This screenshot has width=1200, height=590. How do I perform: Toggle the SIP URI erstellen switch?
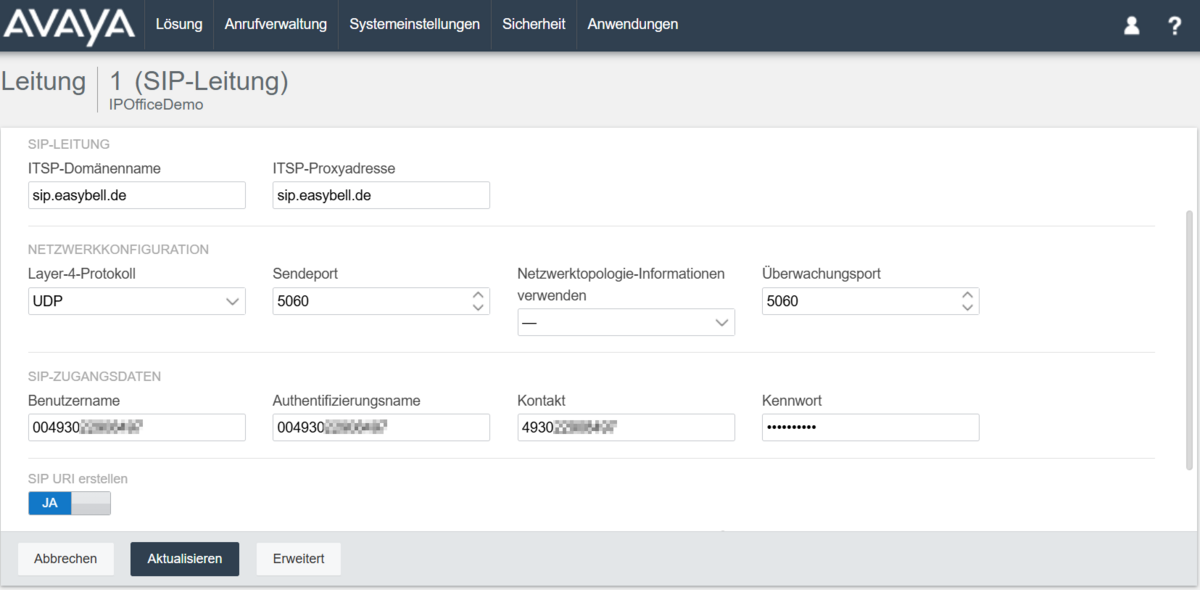point(70,503)
